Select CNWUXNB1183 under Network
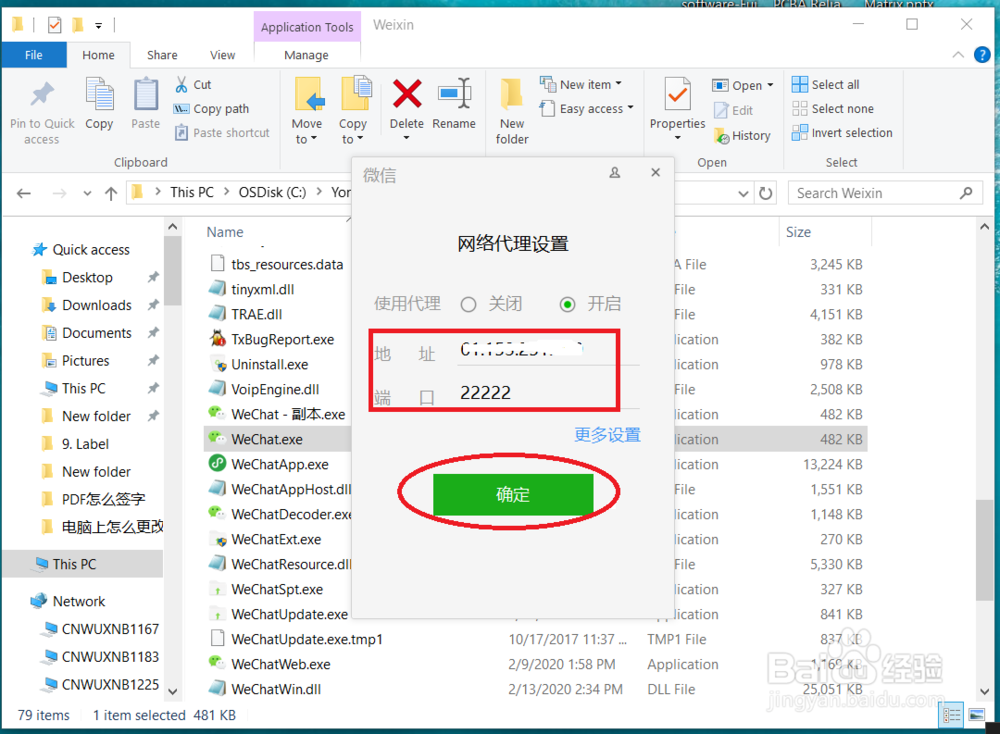The width and height of the screenshot is (1000, 734). pyautogui.click(x=110, y=657)
